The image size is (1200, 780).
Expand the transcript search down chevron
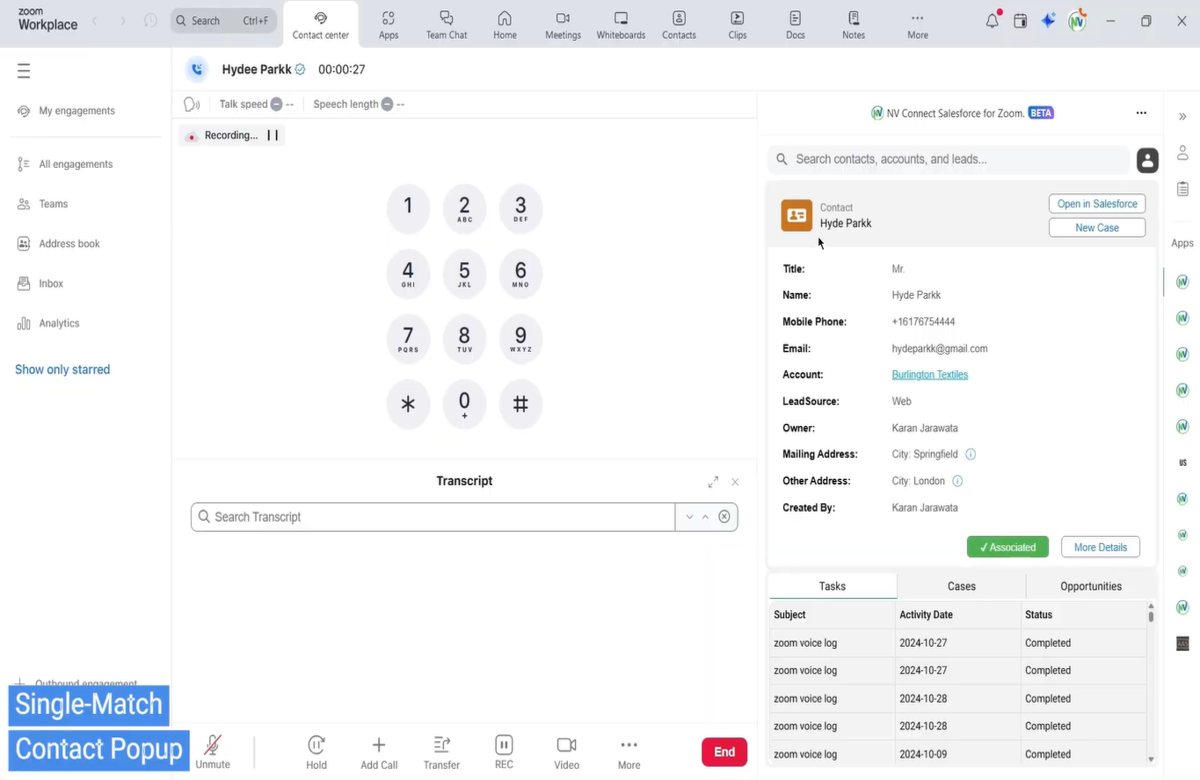(689, 517)
